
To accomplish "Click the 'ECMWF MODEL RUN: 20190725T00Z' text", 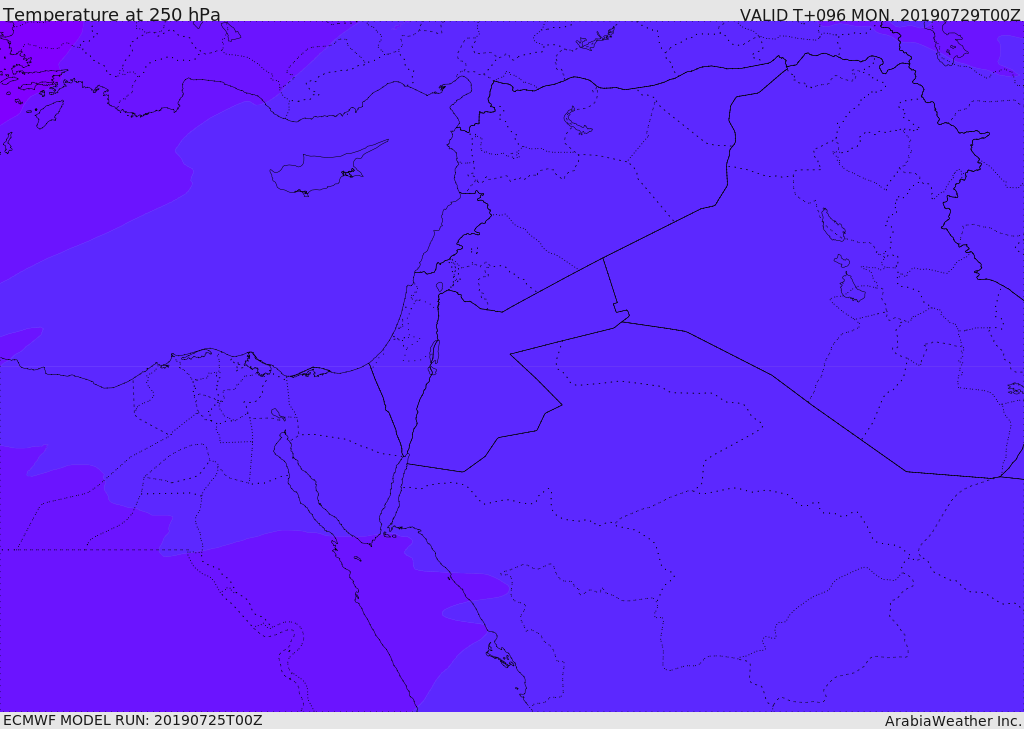I will [x=133, y=721].
